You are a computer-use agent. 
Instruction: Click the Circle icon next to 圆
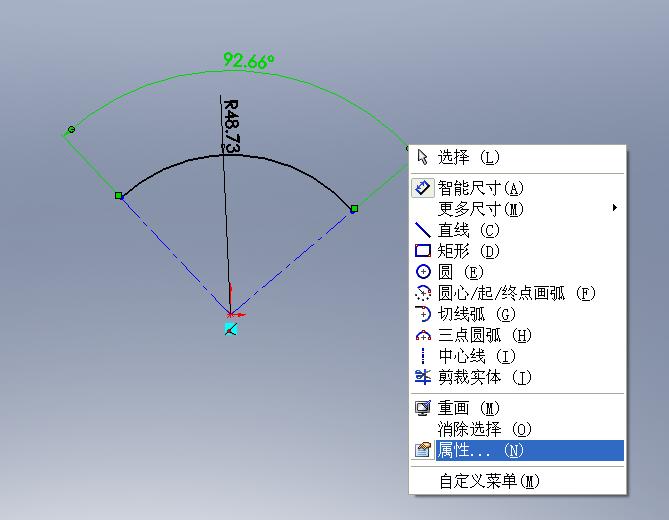pos(423,271)
